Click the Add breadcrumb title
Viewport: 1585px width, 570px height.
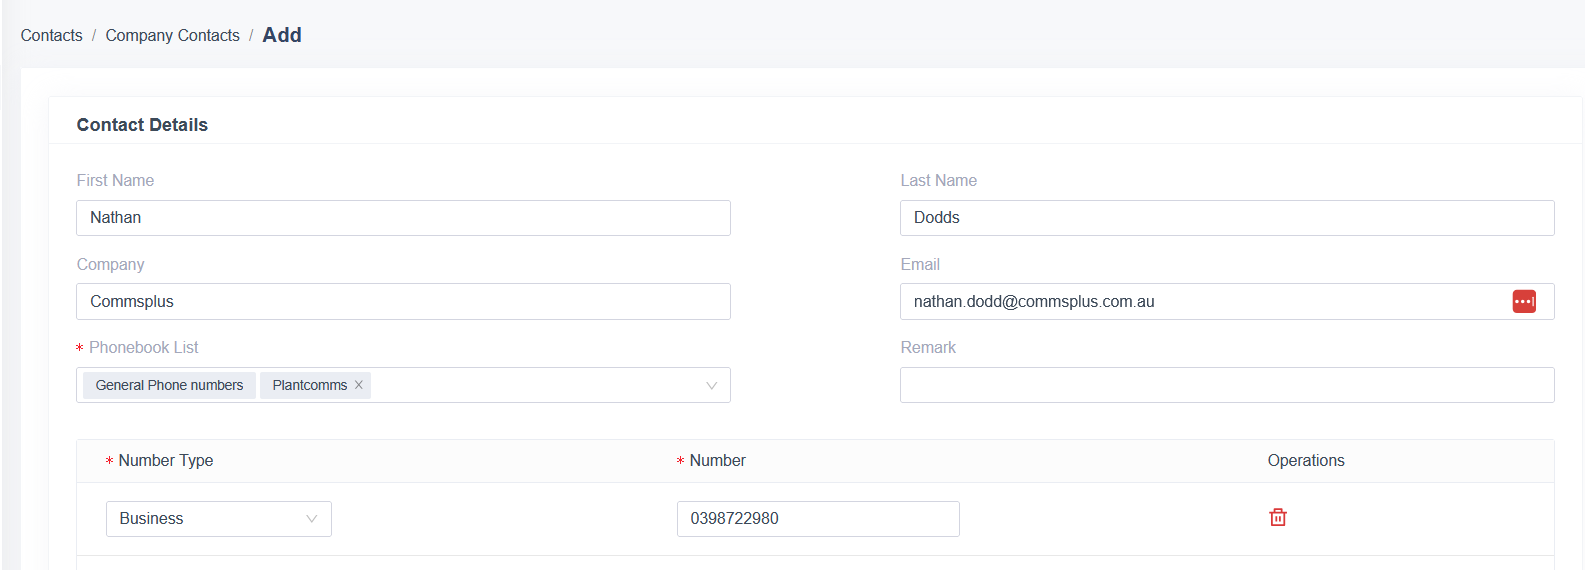282,35
